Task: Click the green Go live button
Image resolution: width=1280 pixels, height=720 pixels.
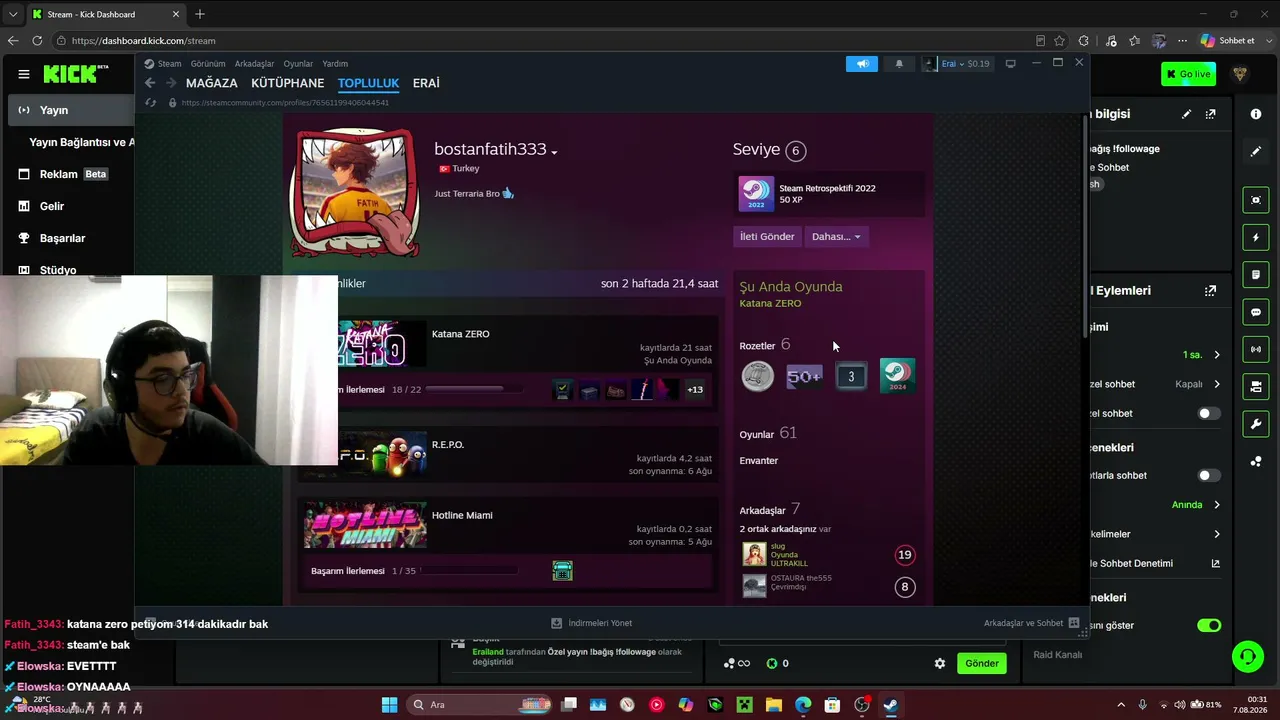Action: click(1188, 74)
